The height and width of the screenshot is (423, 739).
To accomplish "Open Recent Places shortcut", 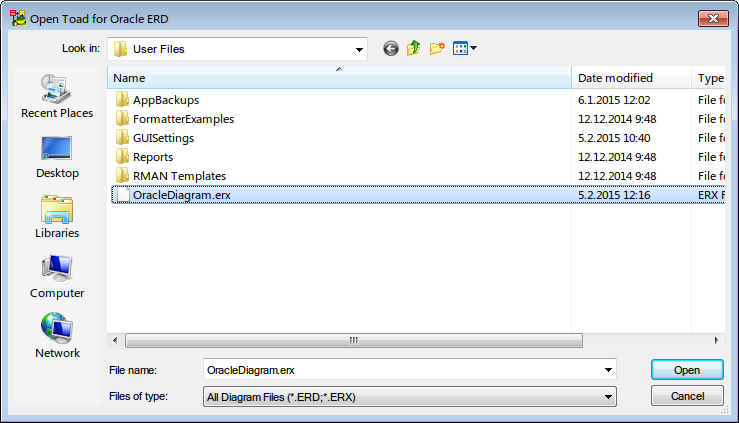I will (57, 96).
